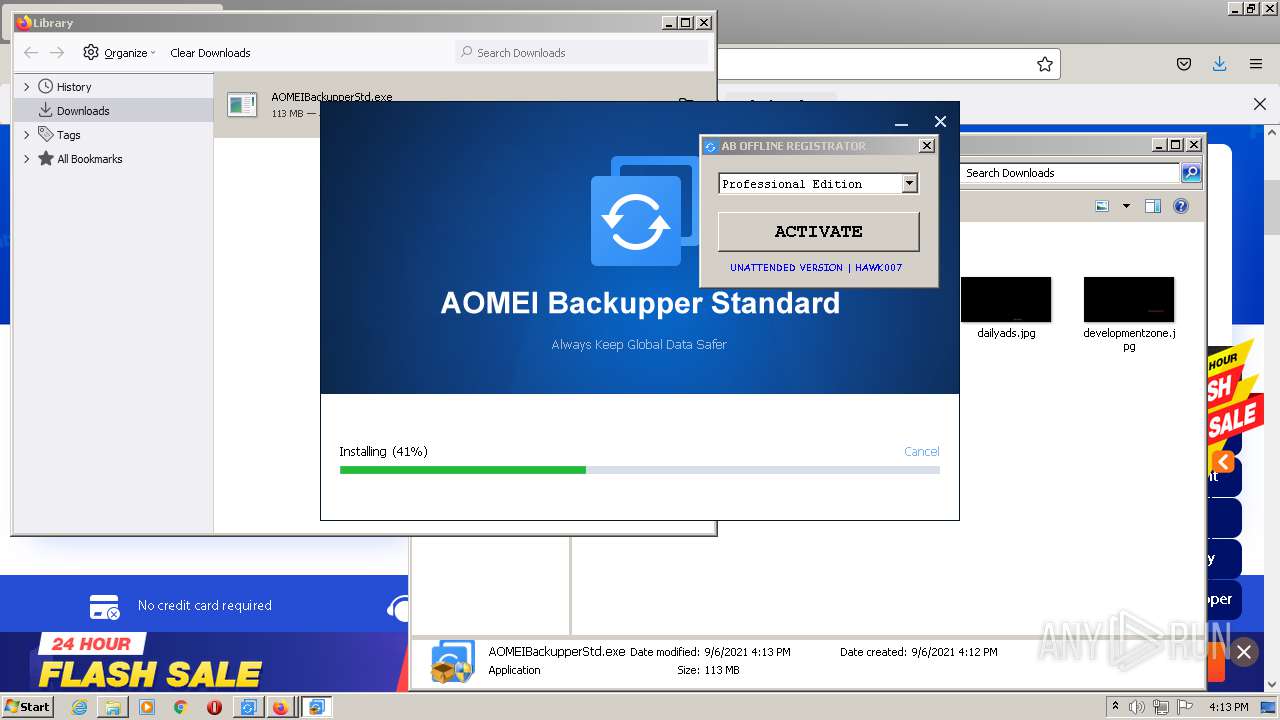Viewport: 1280px width, 720px height.
Task: Expand the Tags tree item
Action: point(27,135)
